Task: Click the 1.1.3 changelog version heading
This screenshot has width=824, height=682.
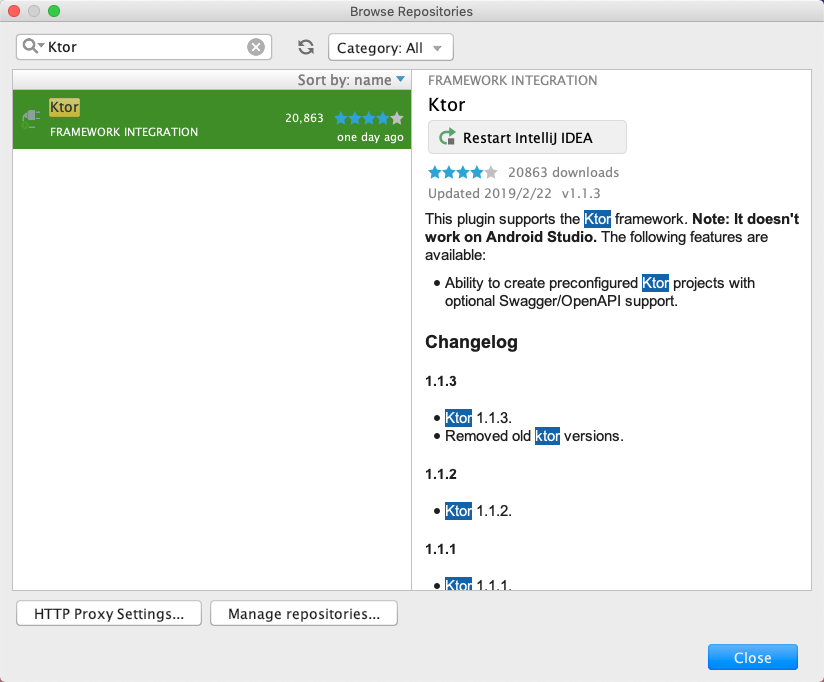Action: [441, 381]
